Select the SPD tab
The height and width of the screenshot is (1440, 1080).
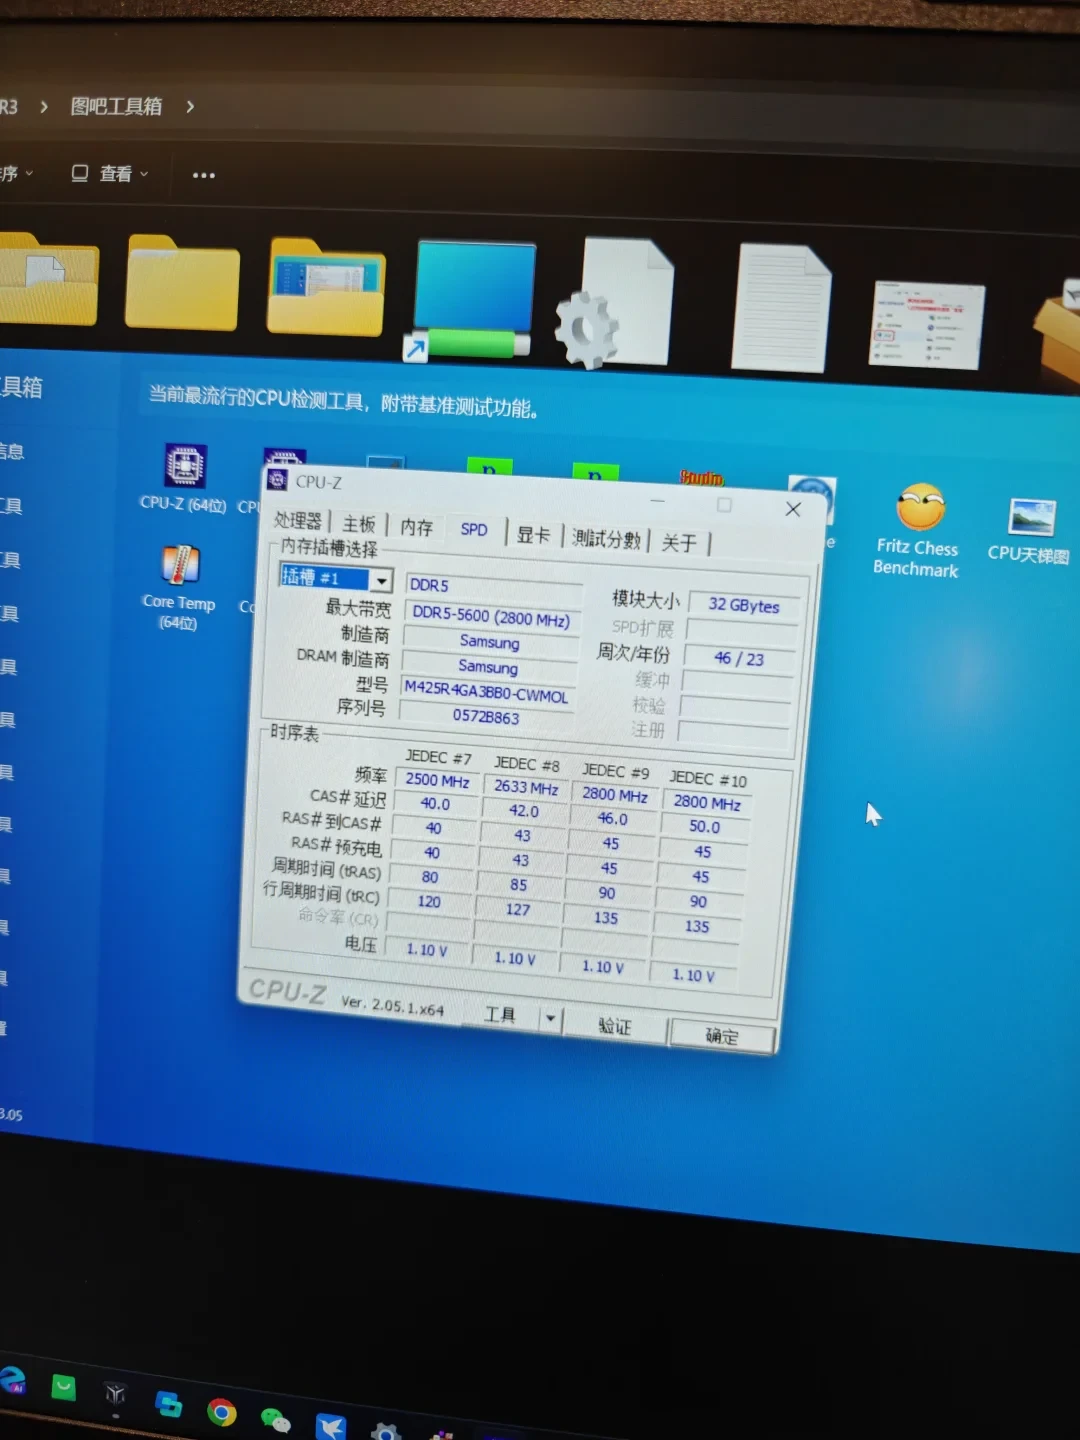click(474, 530)
